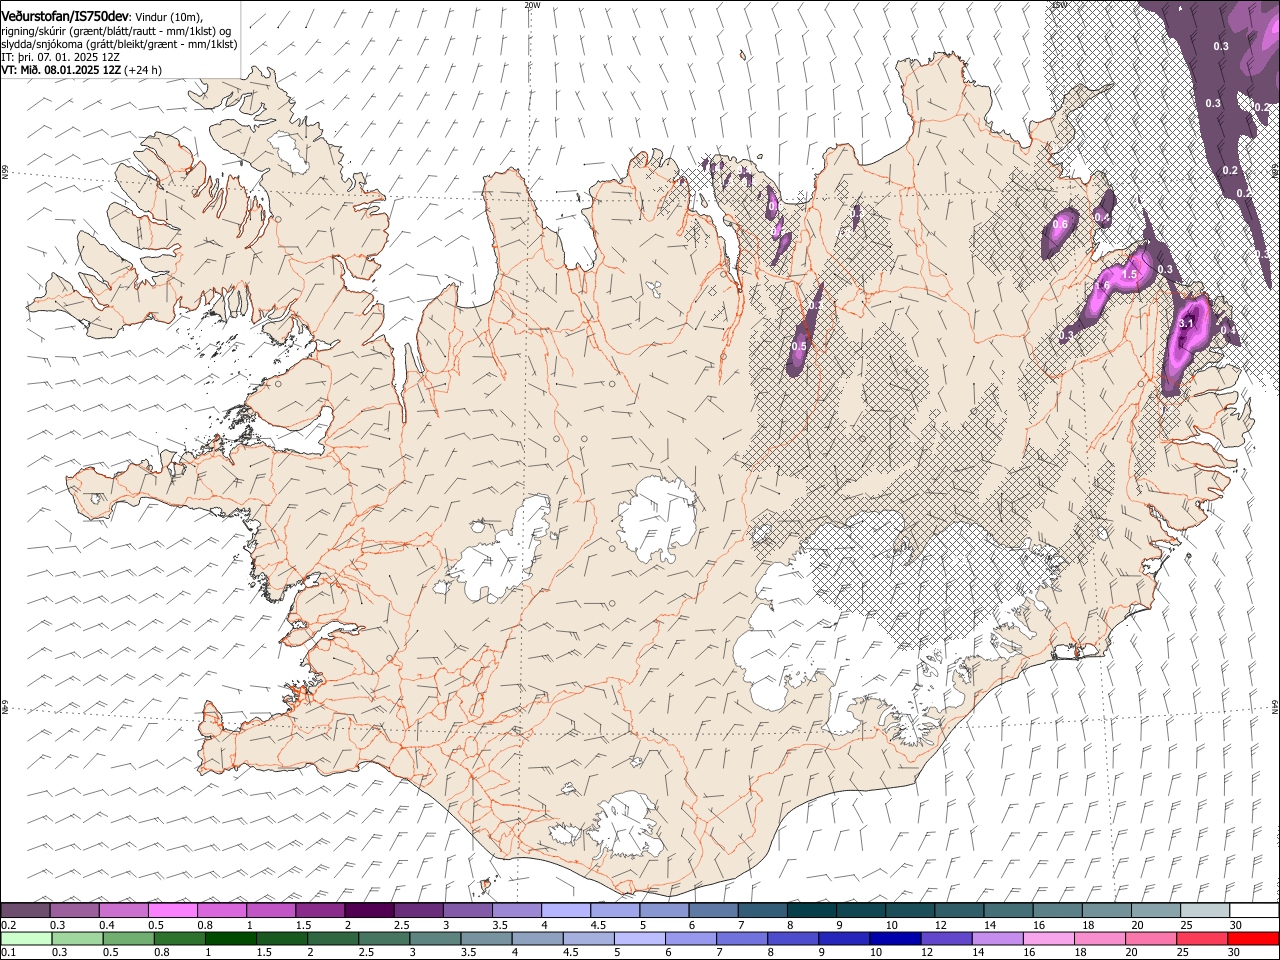Select the blue-grey rain scale swatch labeled 4
Screen dimensions: 1280x960
point(536,938)
